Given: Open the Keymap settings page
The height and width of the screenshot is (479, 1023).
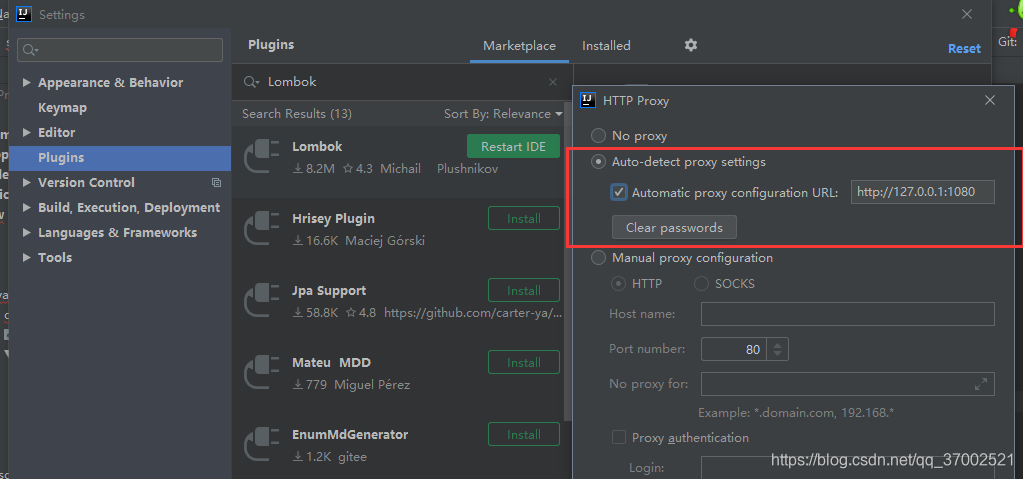Looking at the screenshot, I should tap(62, 108).
